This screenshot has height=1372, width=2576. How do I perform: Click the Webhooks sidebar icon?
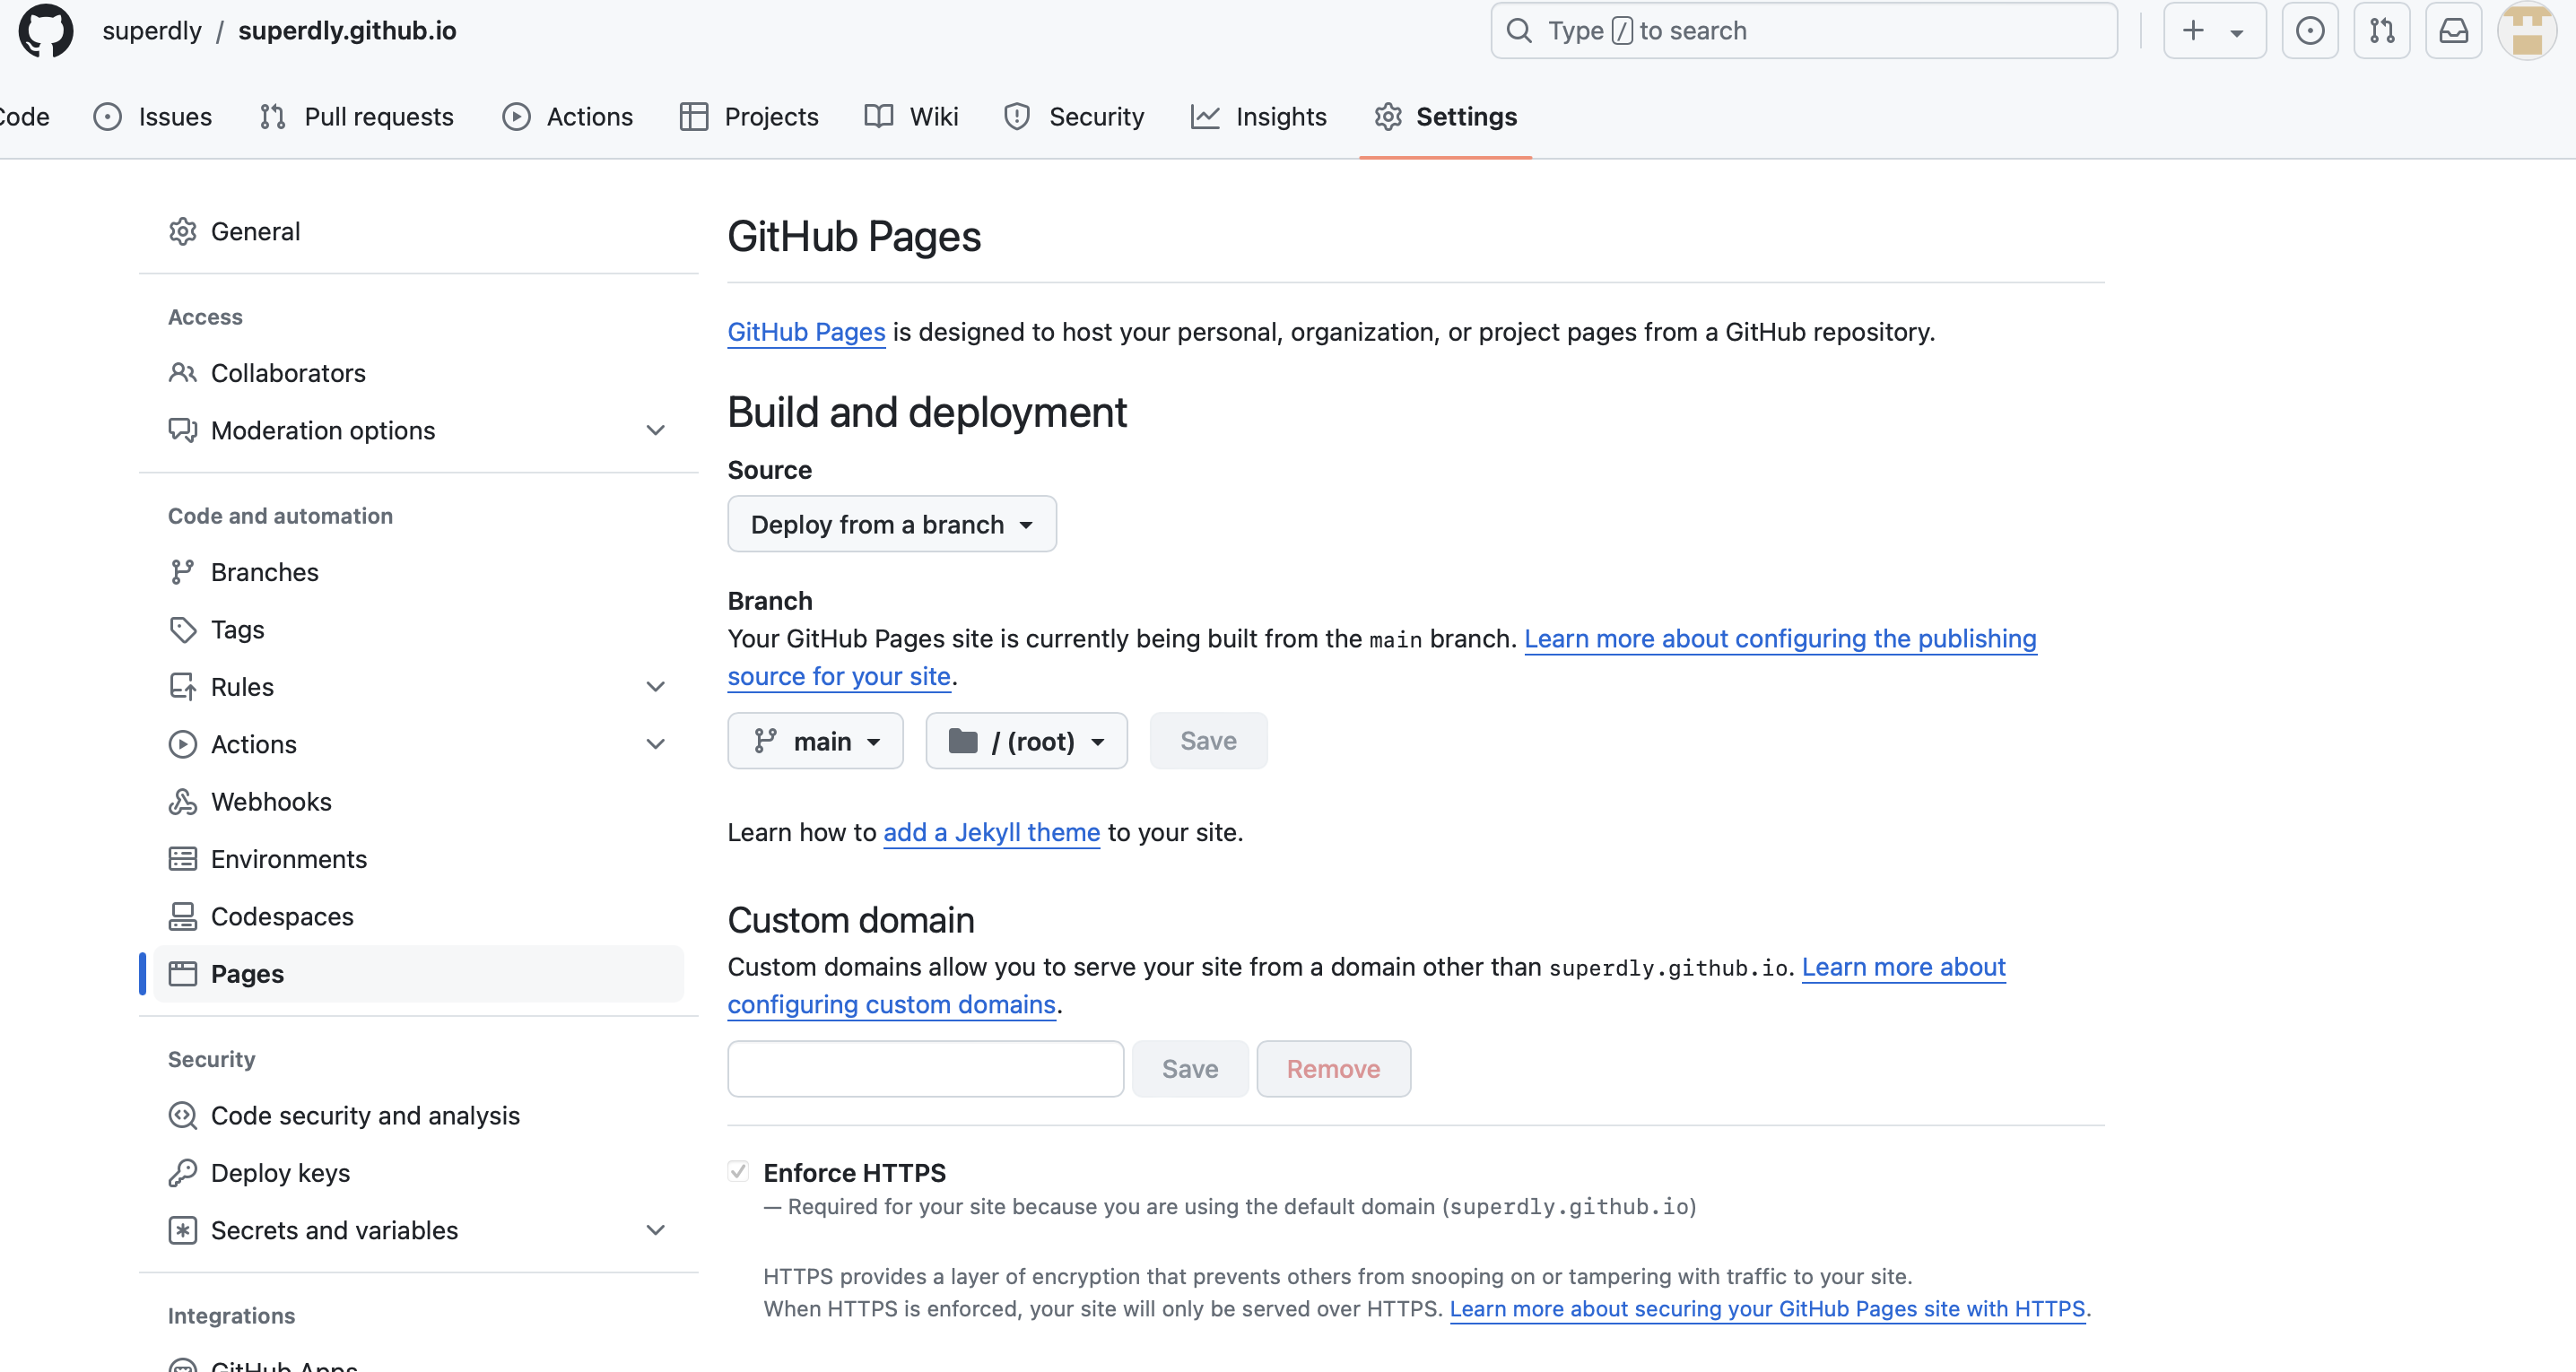coord(182,802)
